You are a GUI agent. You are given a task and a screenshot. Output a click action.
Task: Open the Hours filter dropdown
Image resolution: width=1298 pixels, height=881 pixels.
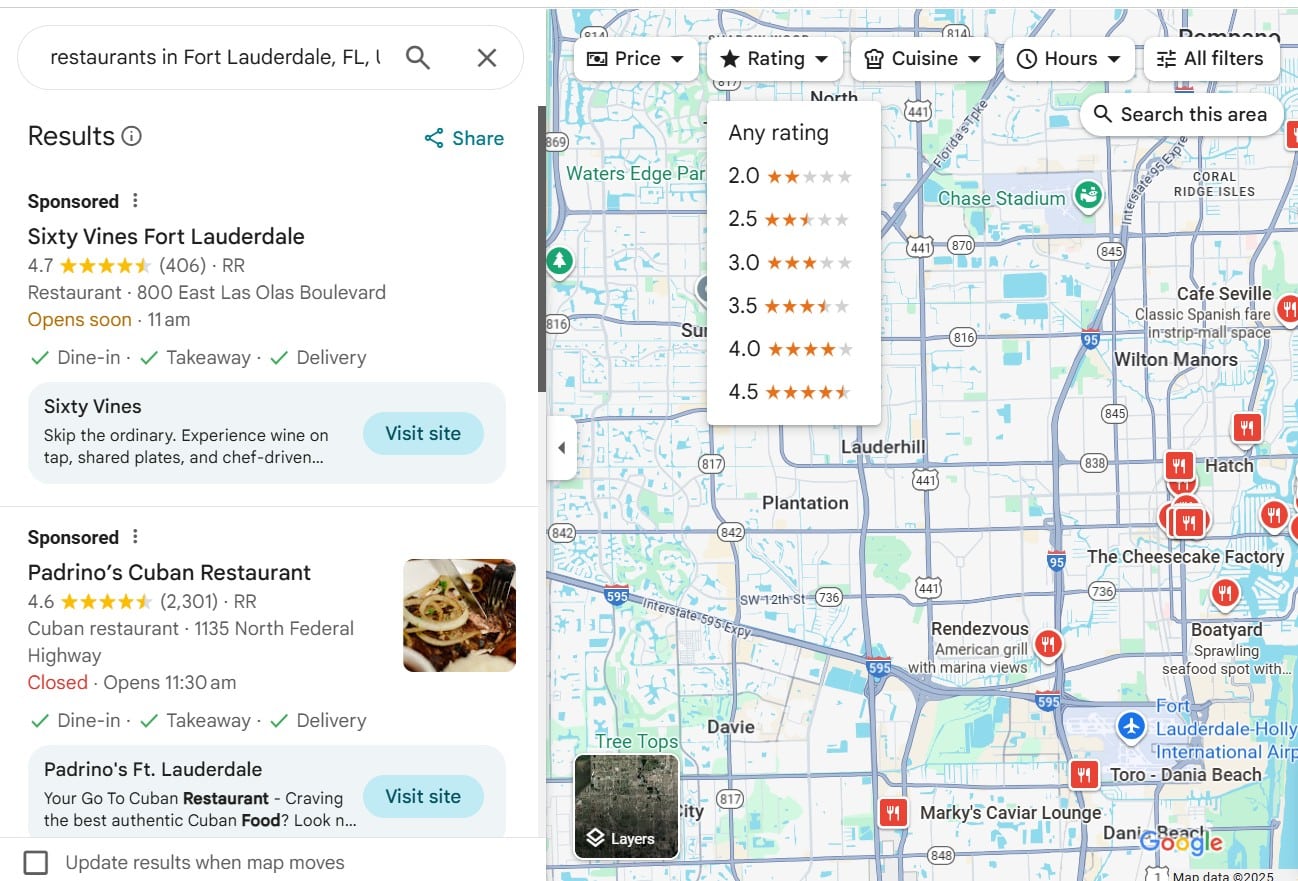pyautogui.click(x=1069, y=59)
